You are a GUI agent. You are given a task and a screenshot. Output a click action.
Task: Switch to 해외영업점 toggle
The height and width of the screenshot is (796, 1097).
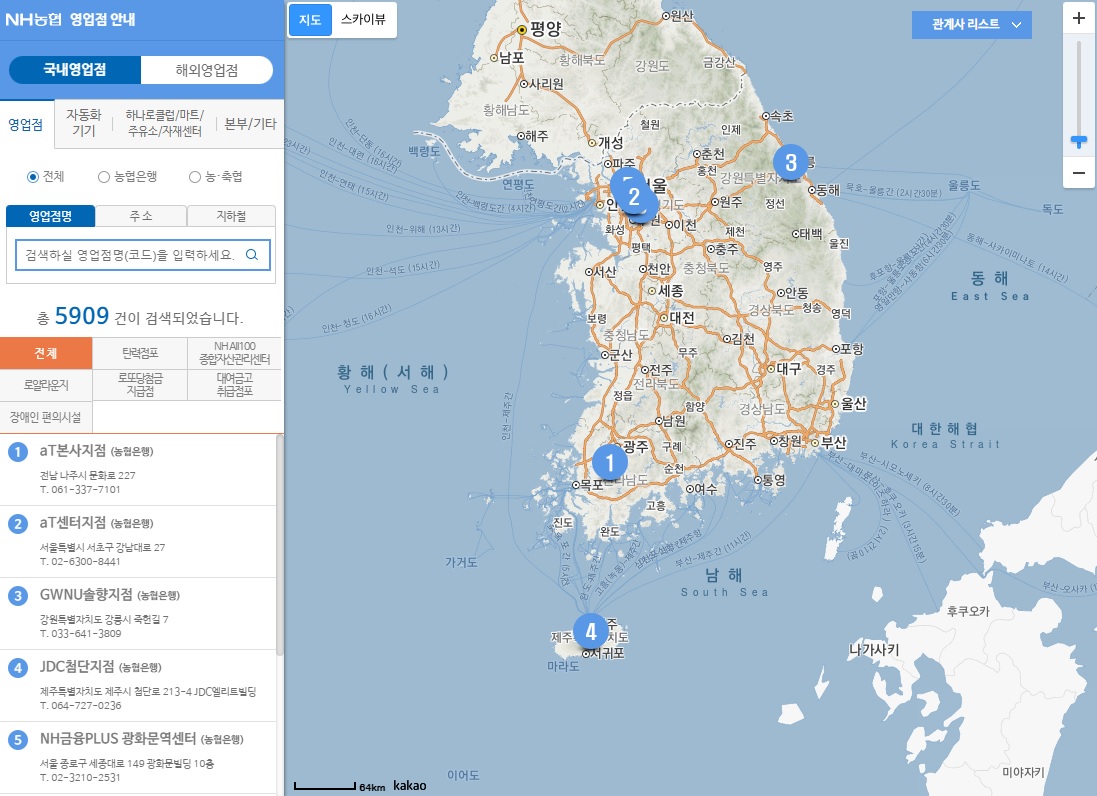[x=206, y=70]
